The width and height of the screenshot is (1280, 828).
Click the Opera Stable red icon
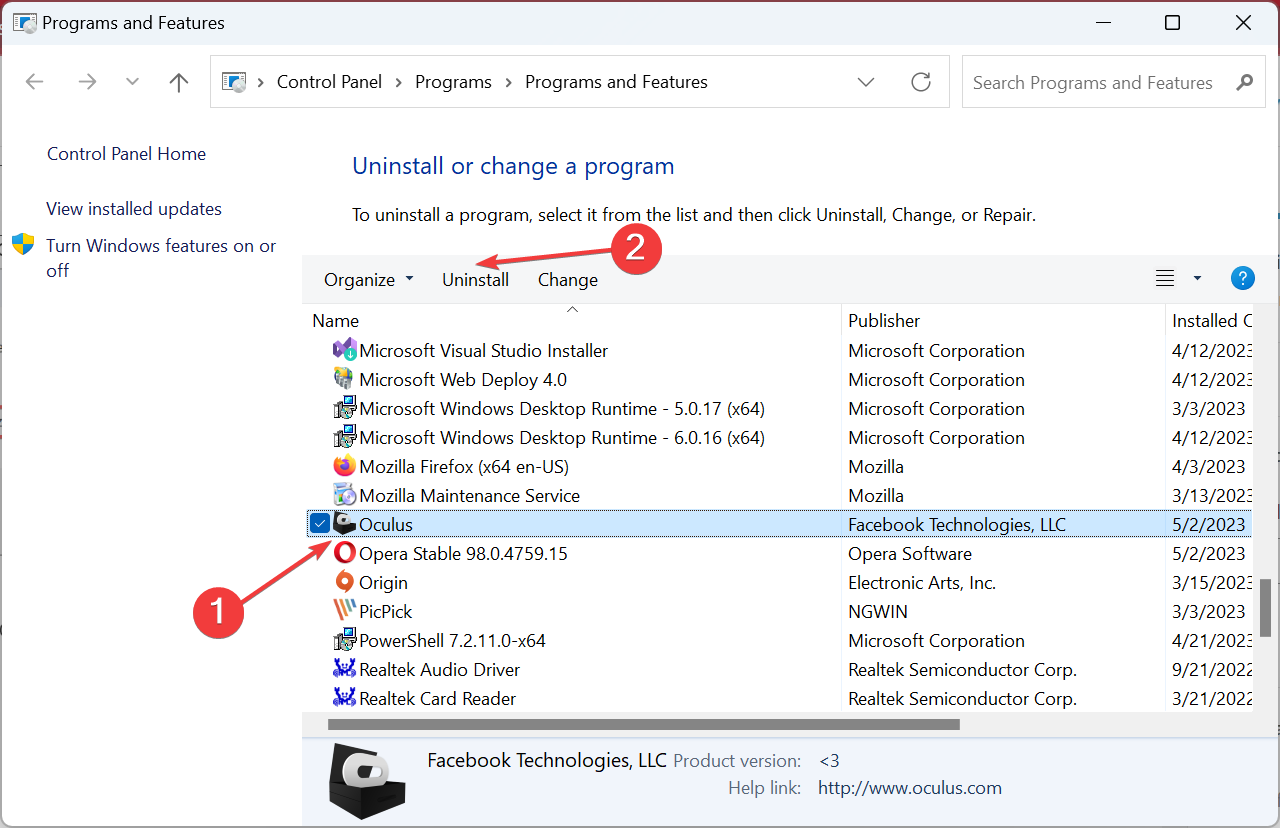coord(344,553)
